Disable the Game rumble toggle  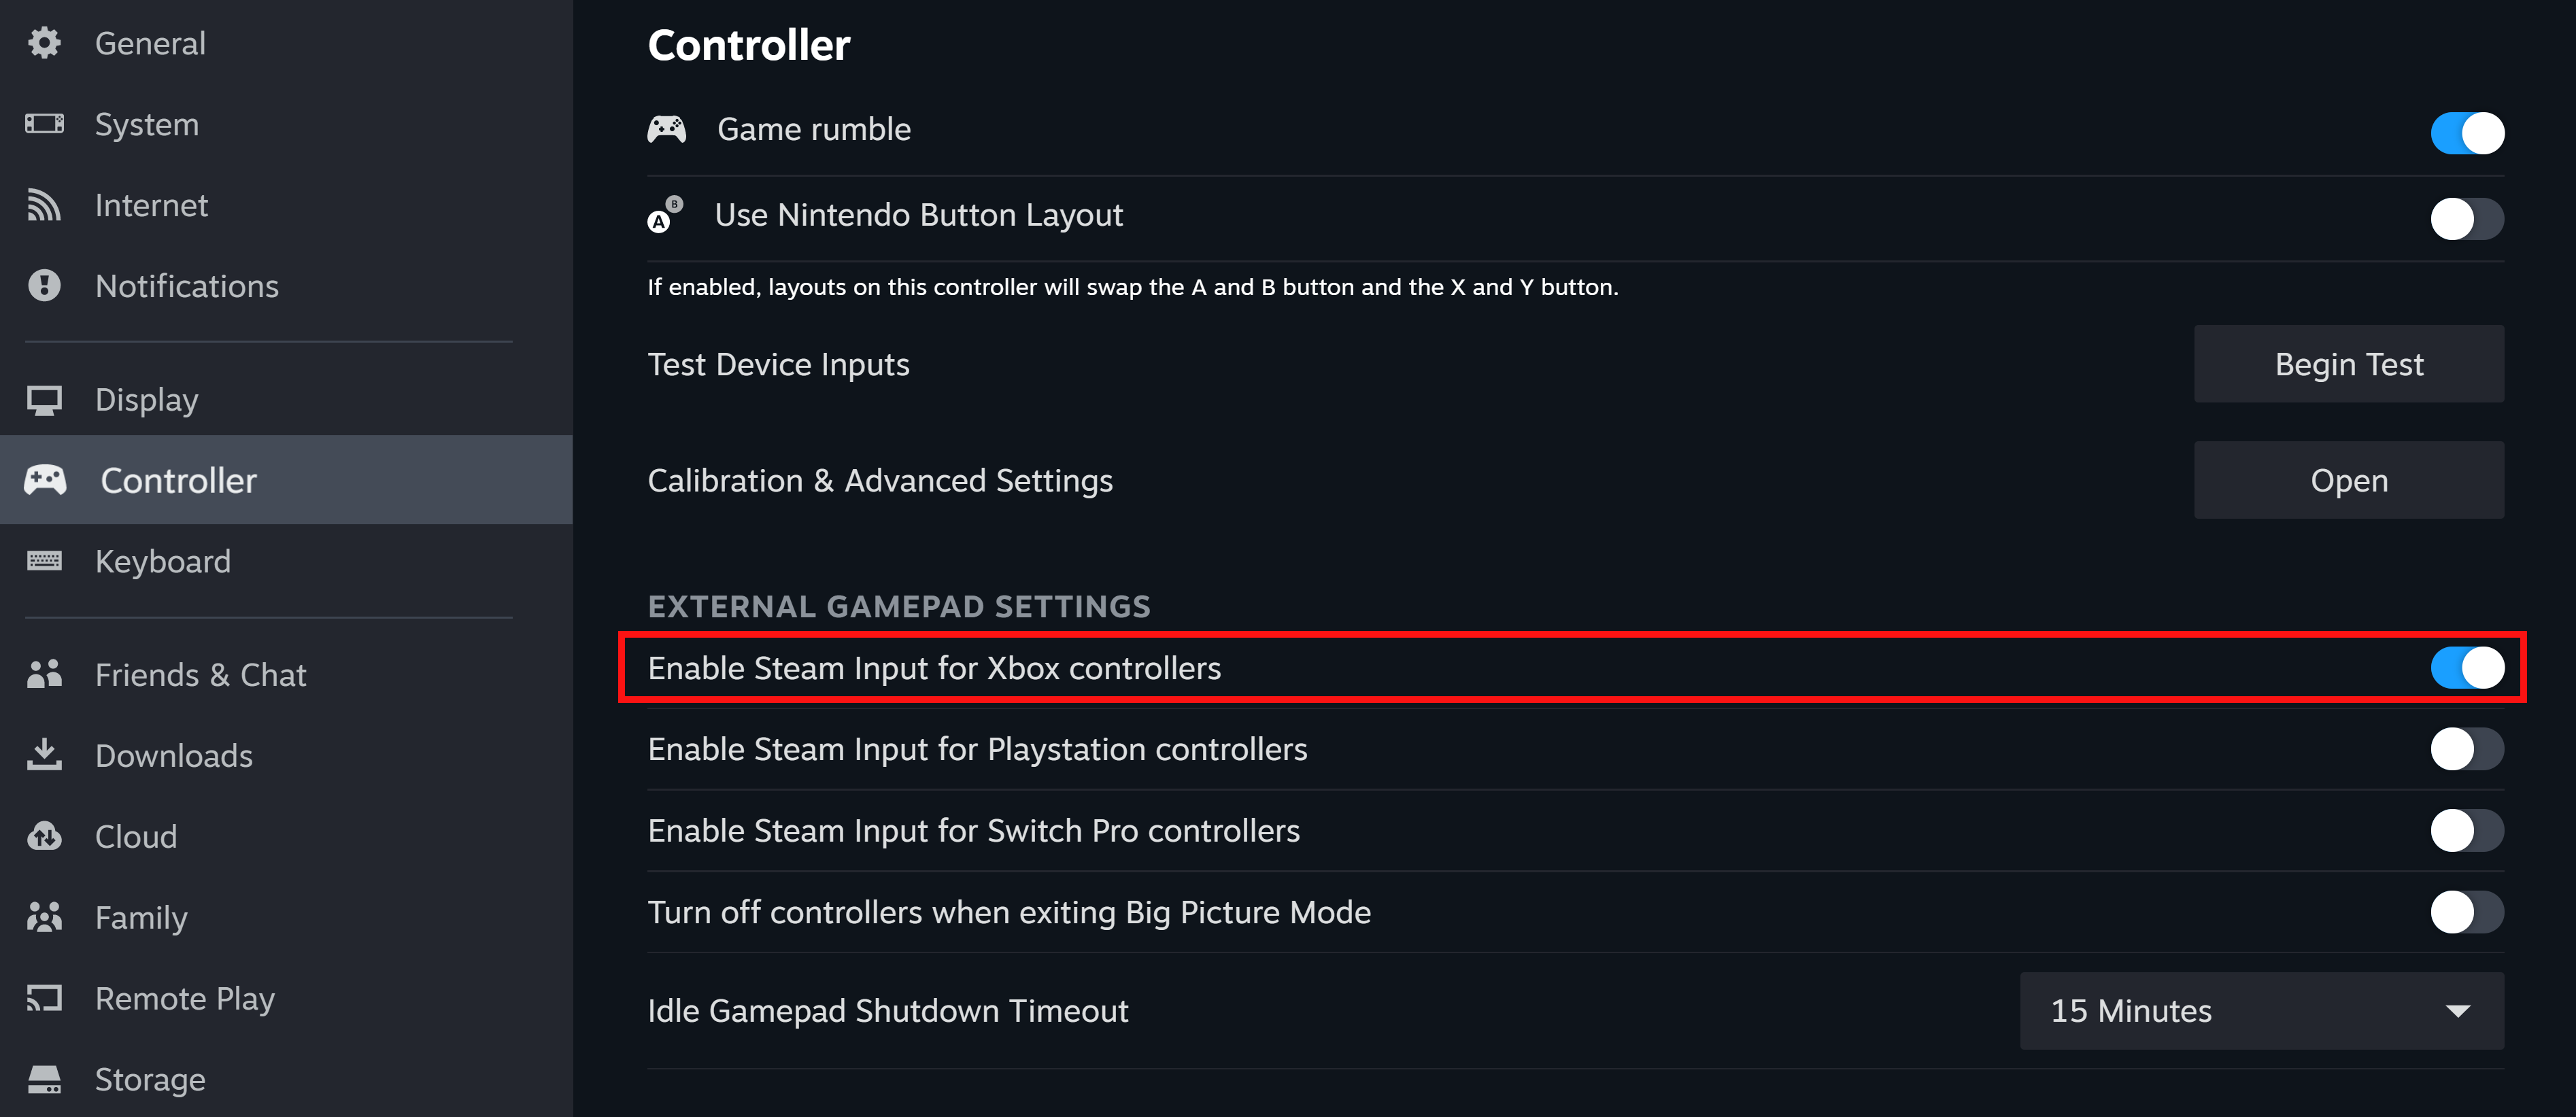coord(2466,133)
